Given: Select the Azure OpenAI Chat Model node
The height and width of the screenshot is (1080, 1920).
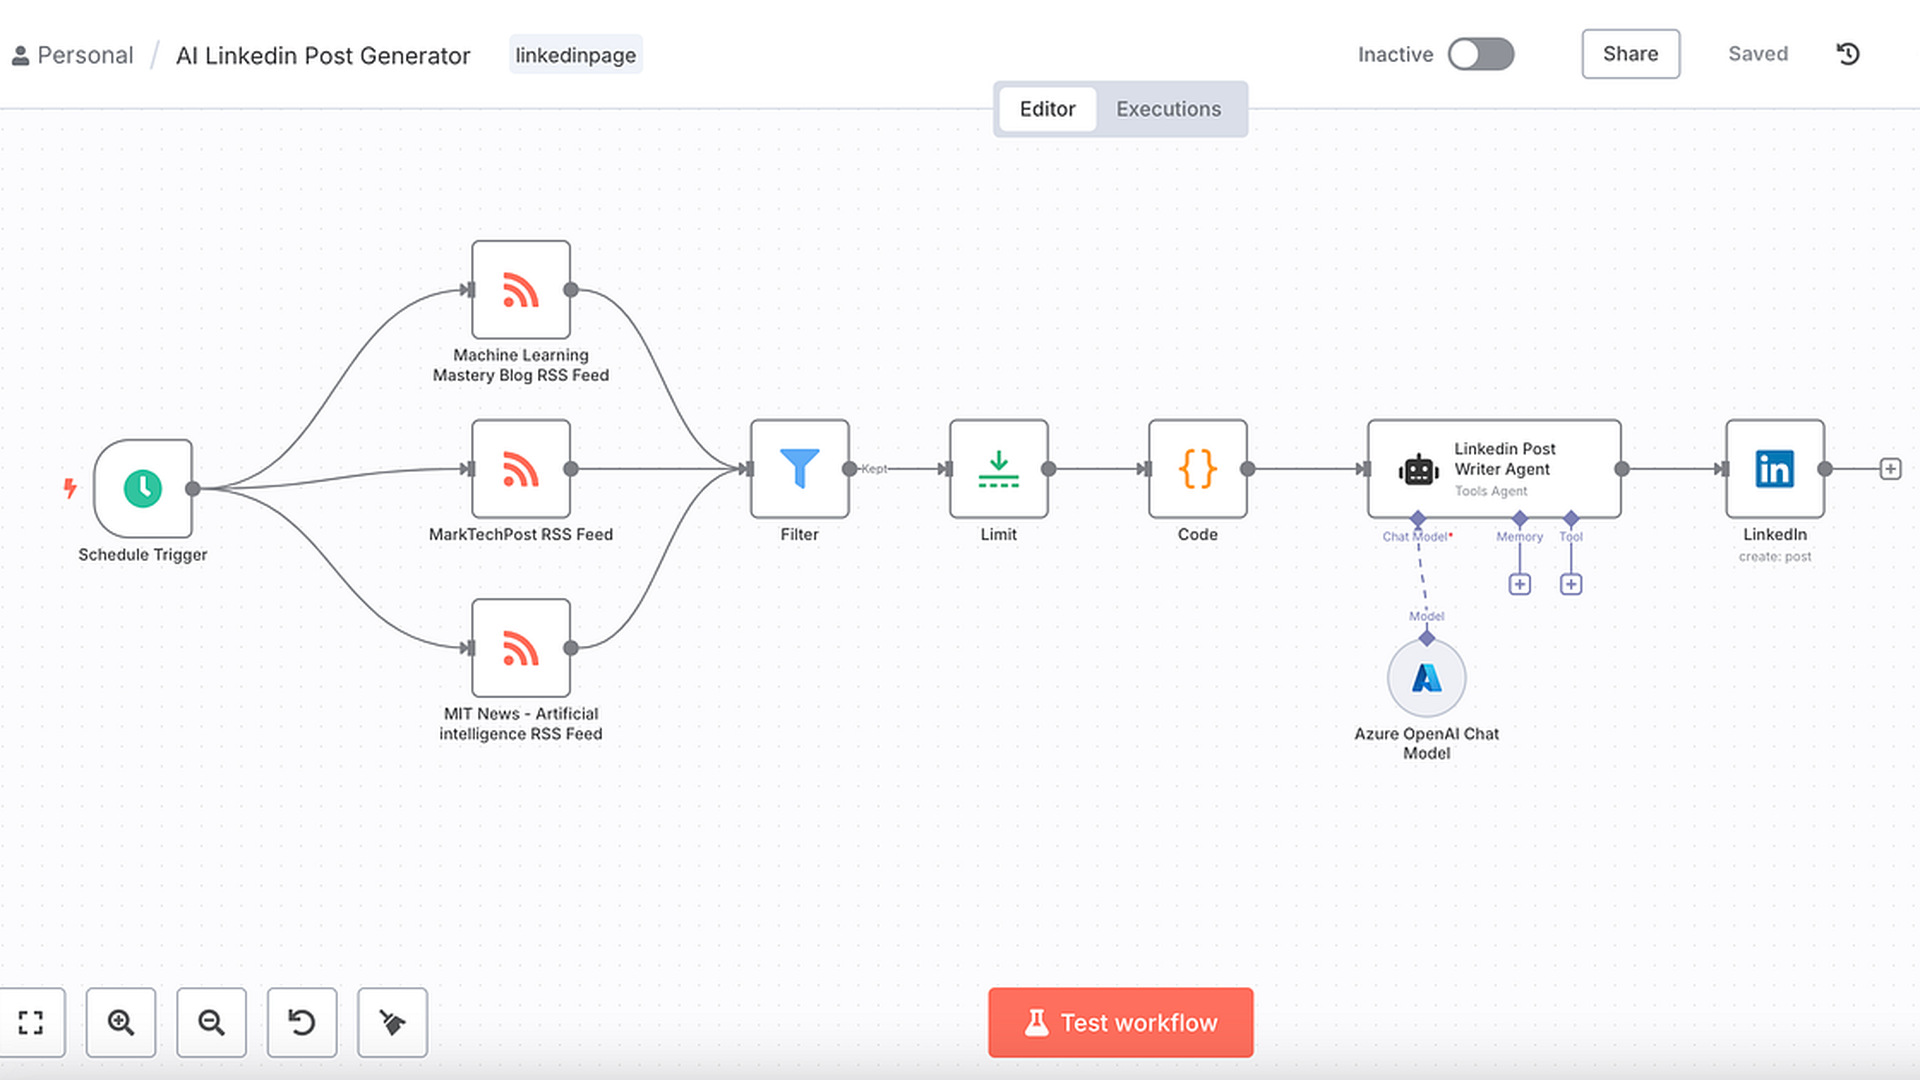Looking at the screenshot, I should [x=1427, y=678].
